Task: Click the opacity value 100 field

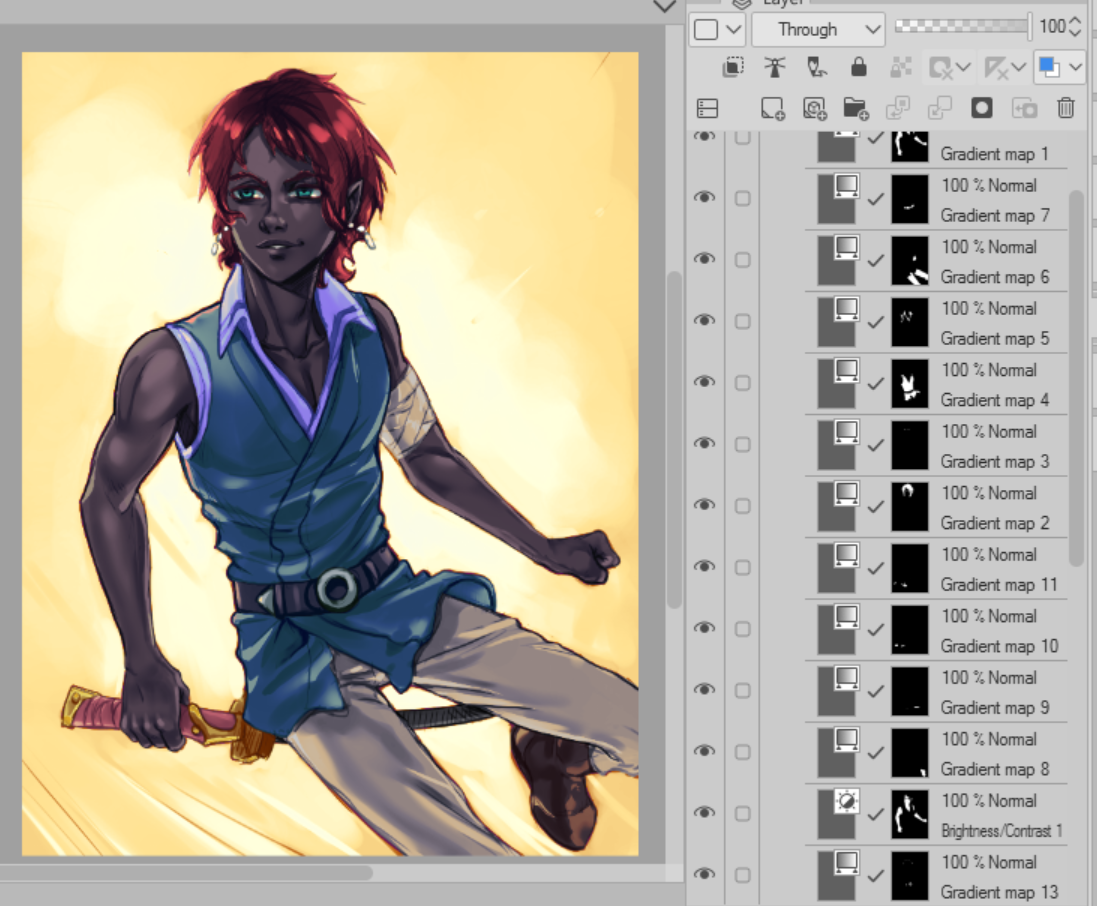Action: 1052,27
